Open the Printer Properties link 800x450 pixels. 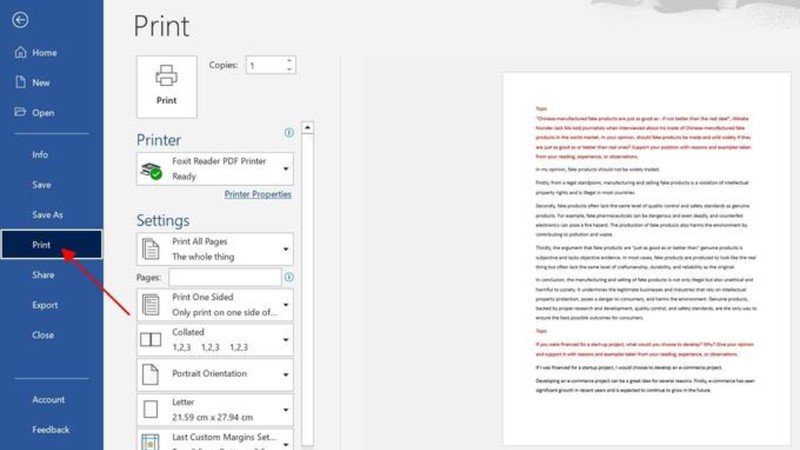[258, 194]
